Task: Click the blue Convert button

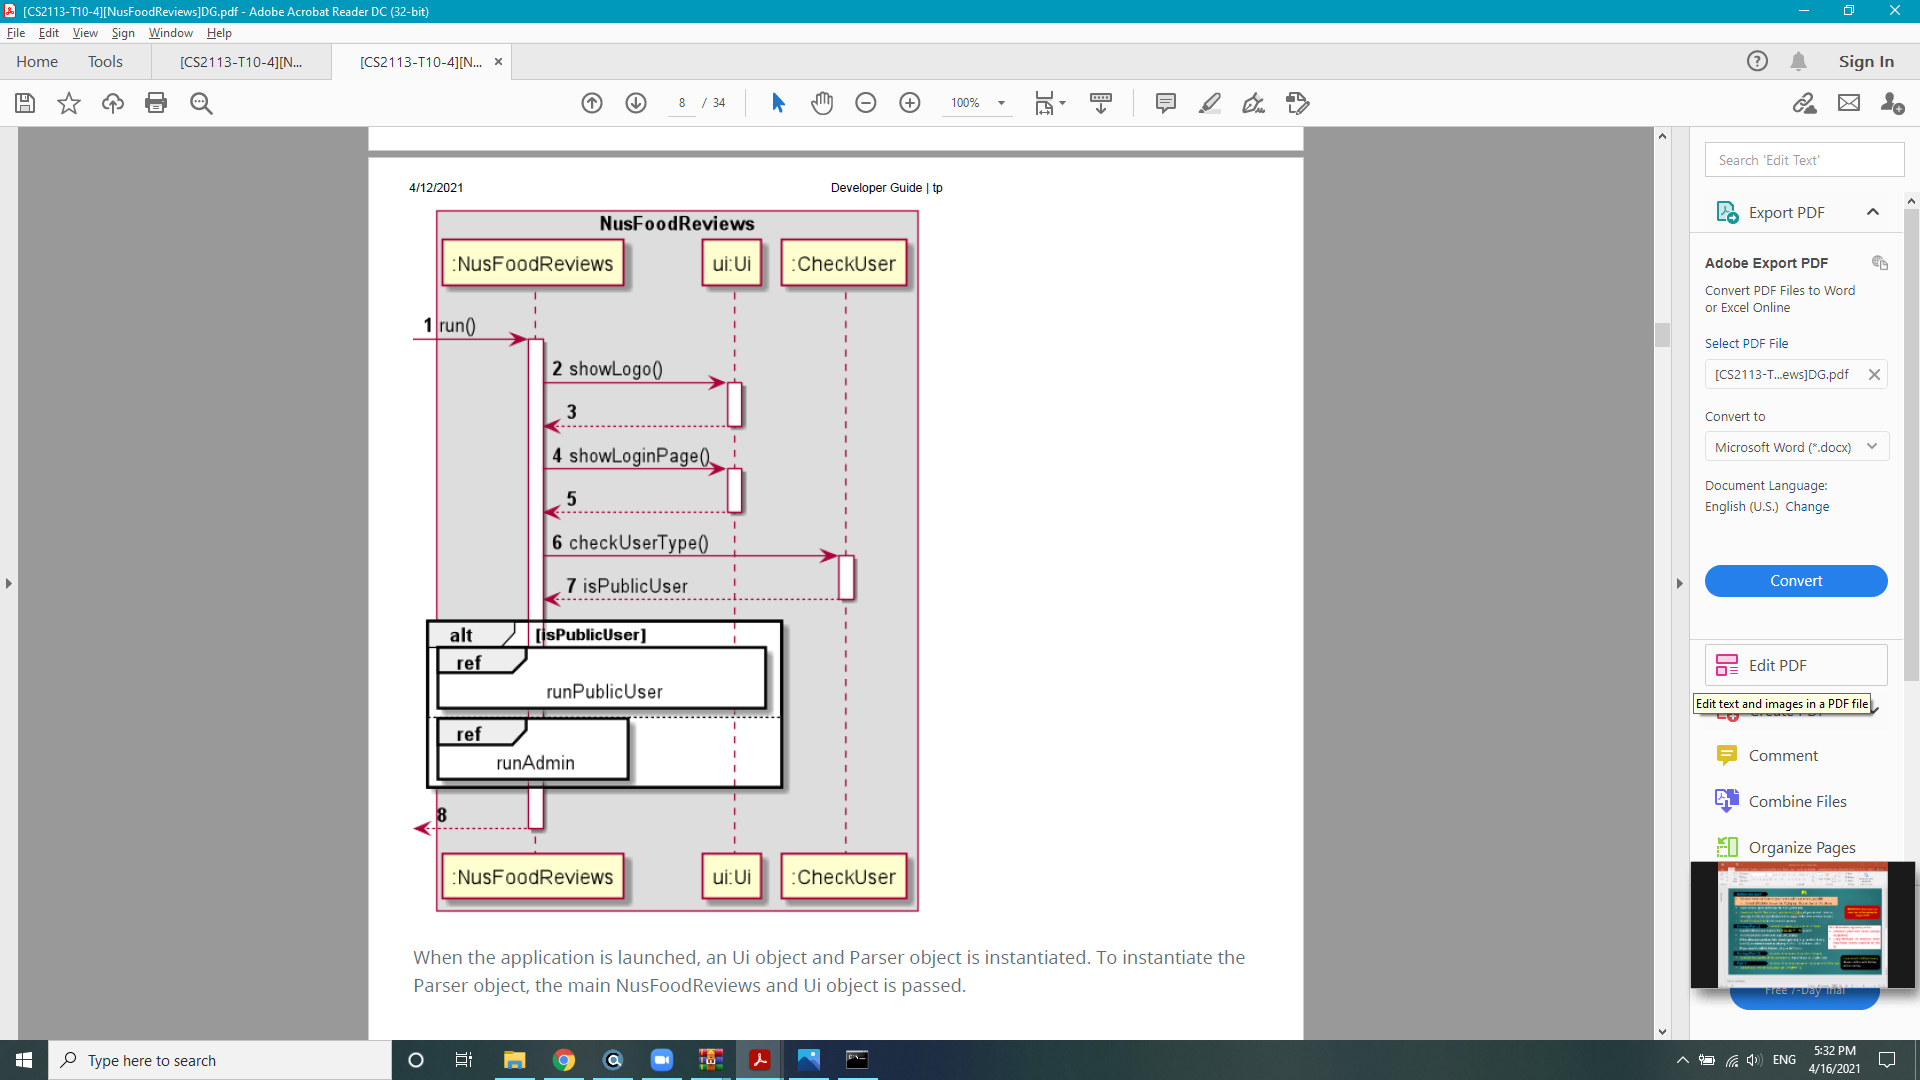Action: 1796,581
